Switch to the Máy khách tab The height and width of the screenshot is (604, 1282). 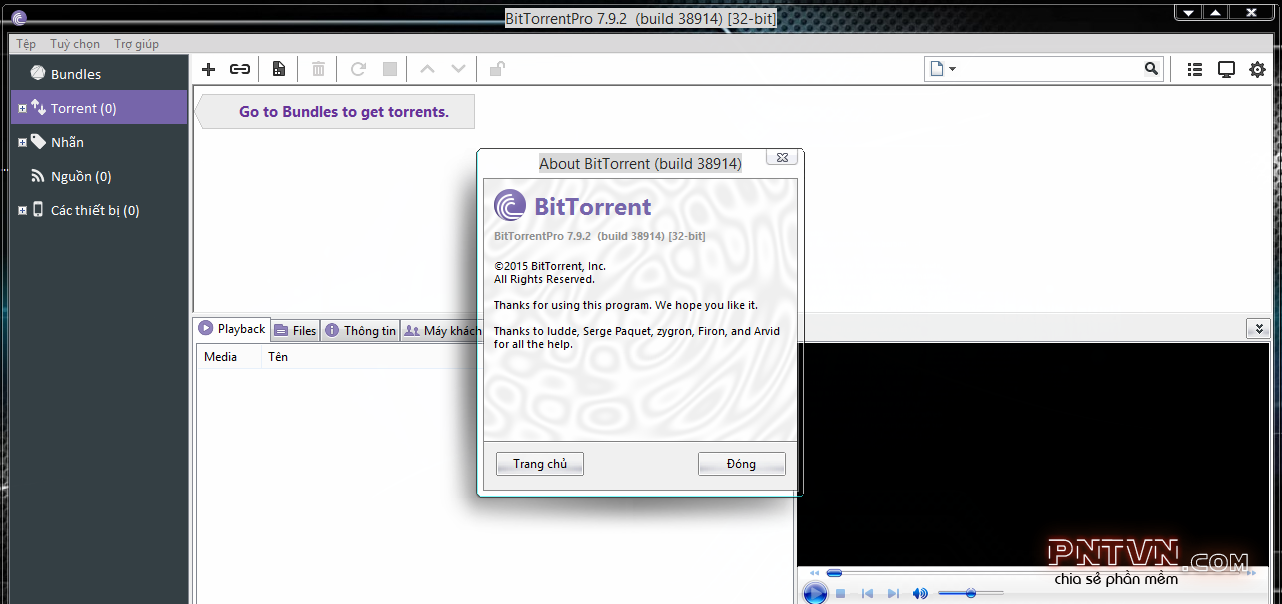click(441, 330)
